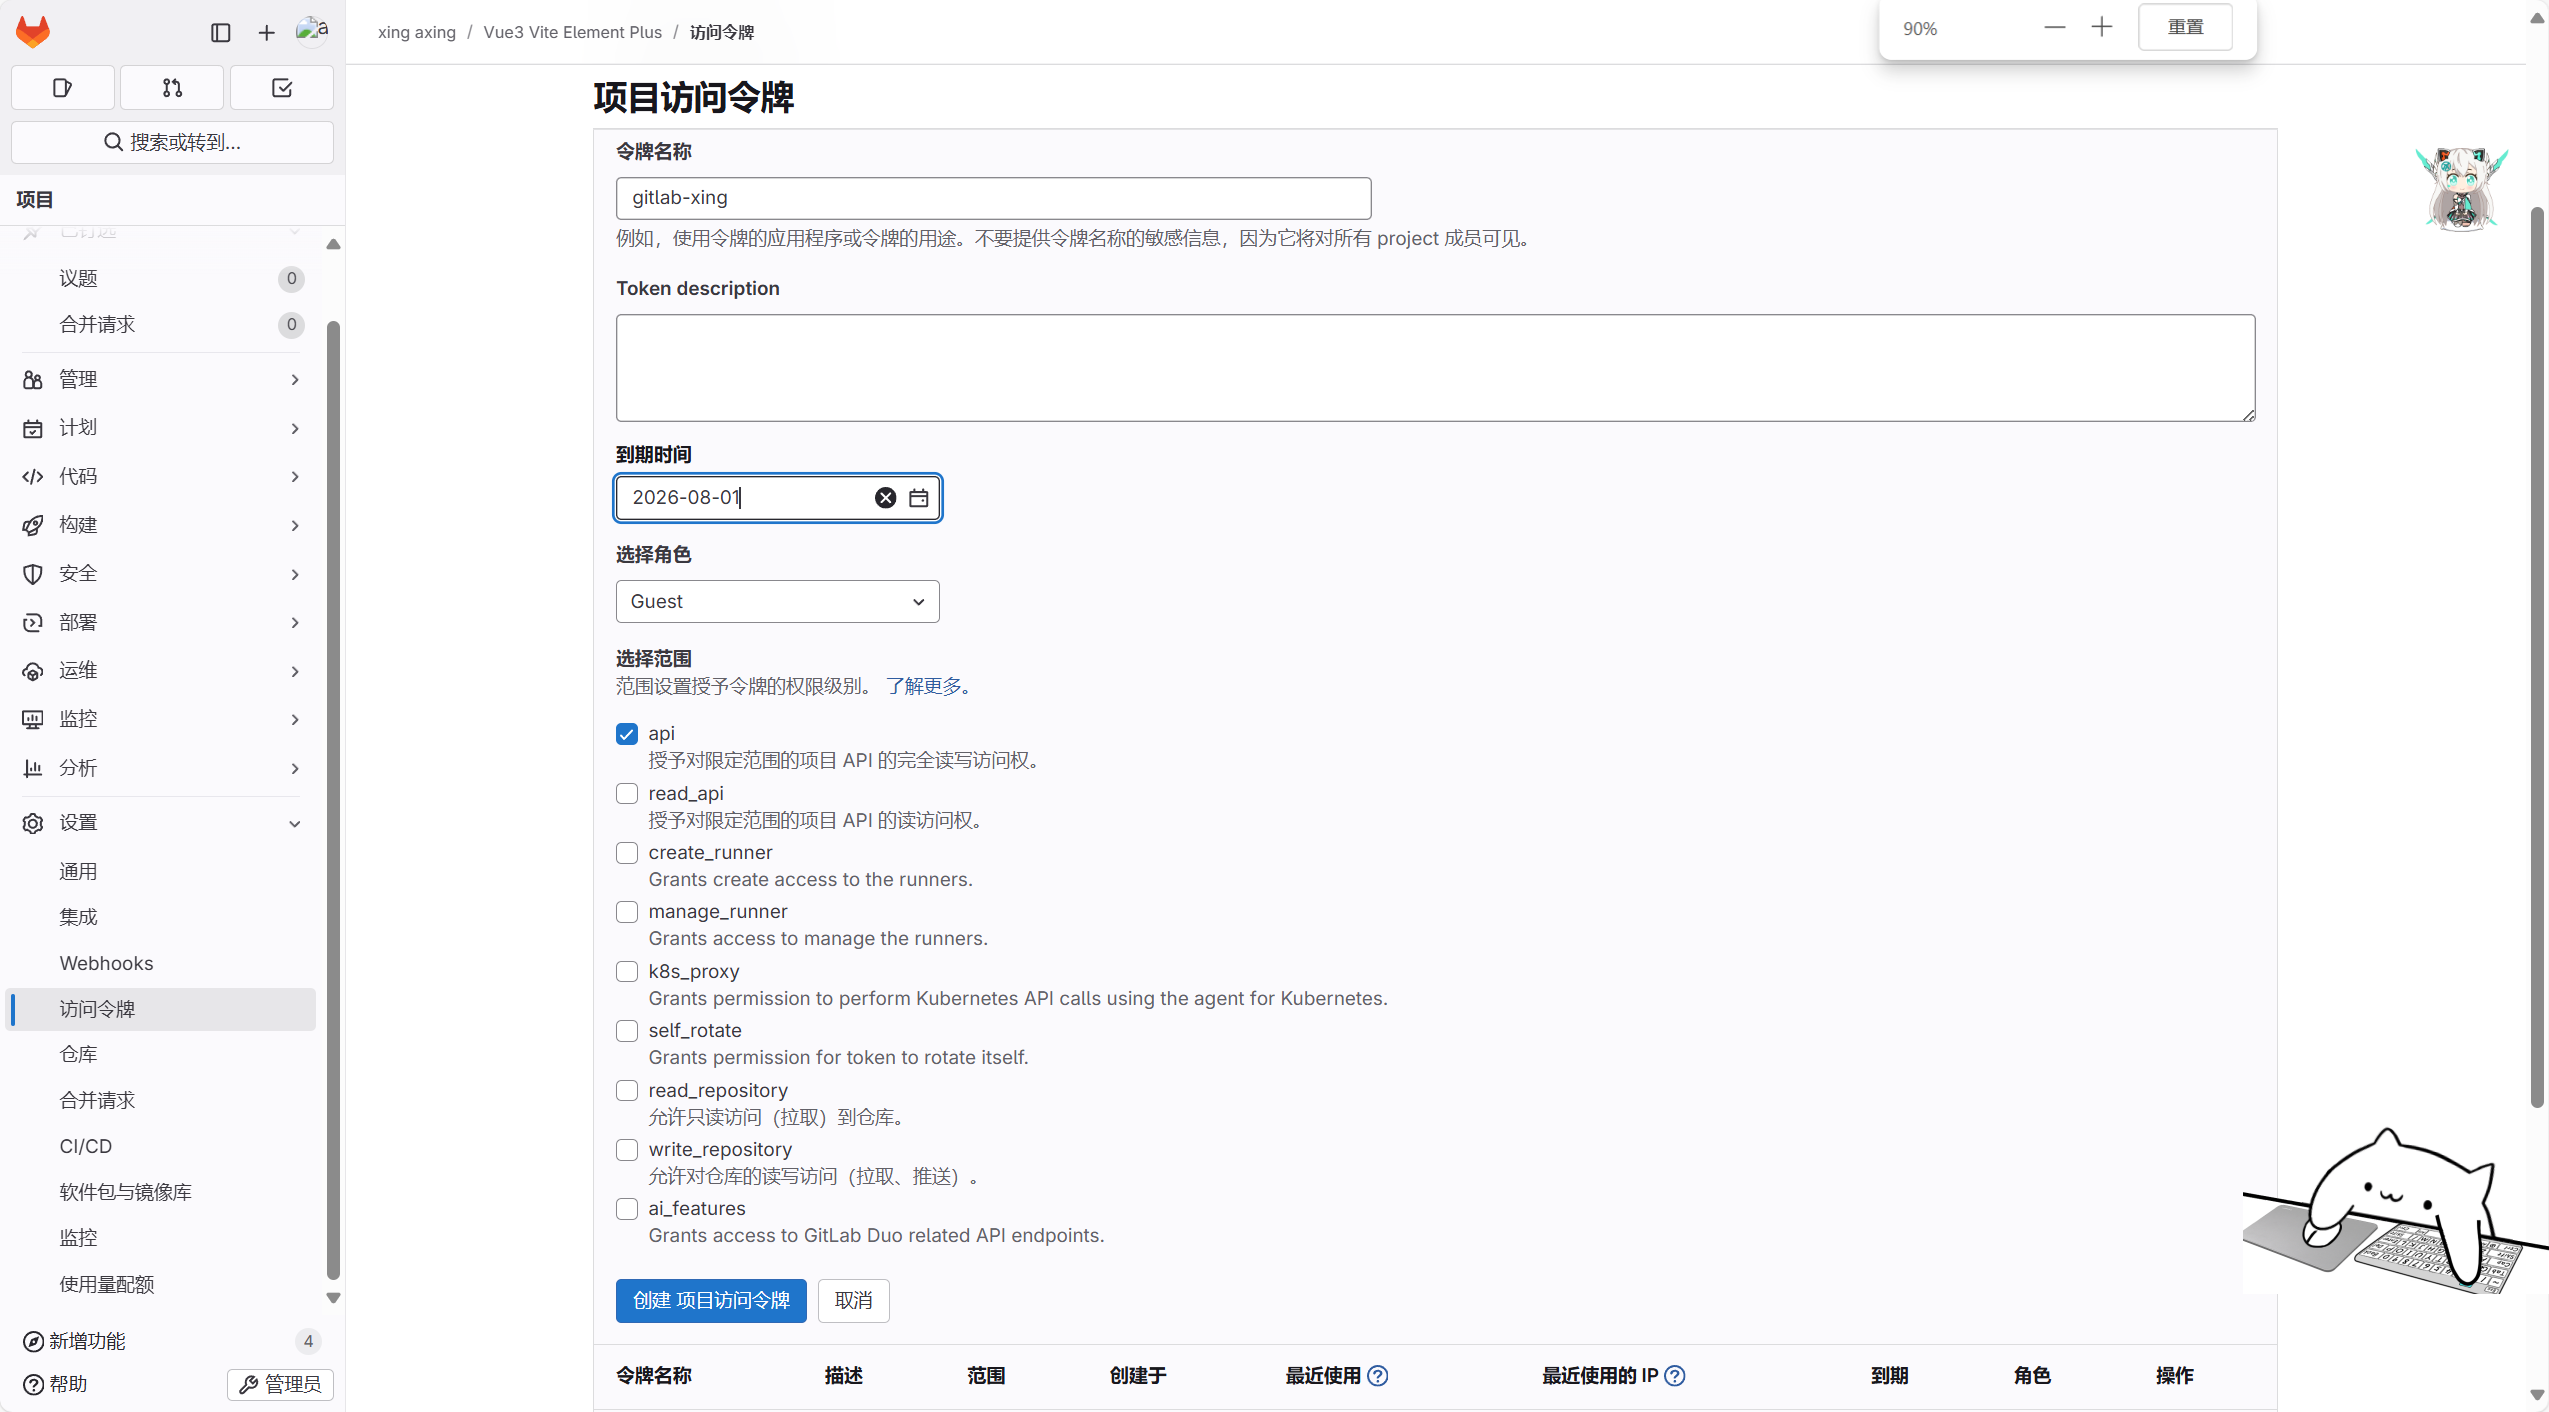Screen dimensions: 2549x1412
Task: Toggle the sidebar collapse icon
Action: [x=221, y=33]
